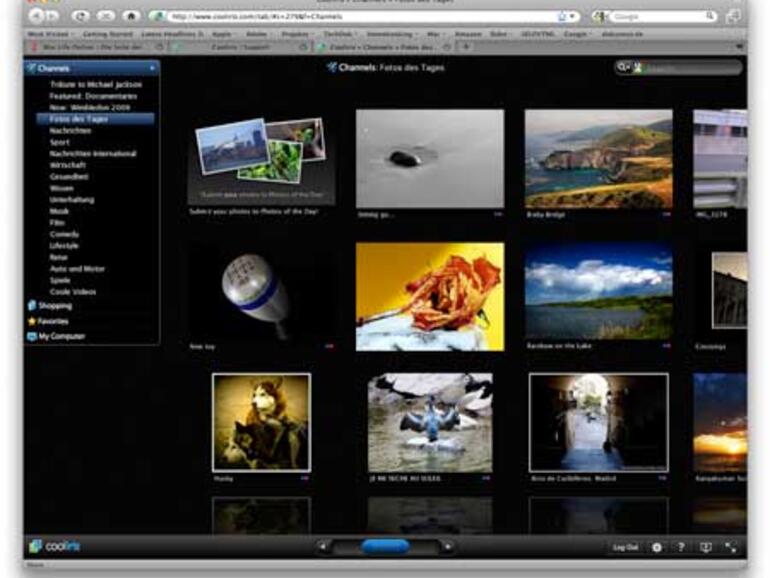Open the new browser tab plus button

(x=466, y=47)
